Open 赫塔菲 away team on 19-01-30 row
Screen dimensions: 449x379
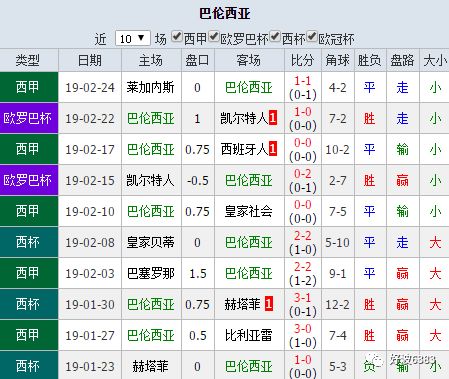[242, 304]
